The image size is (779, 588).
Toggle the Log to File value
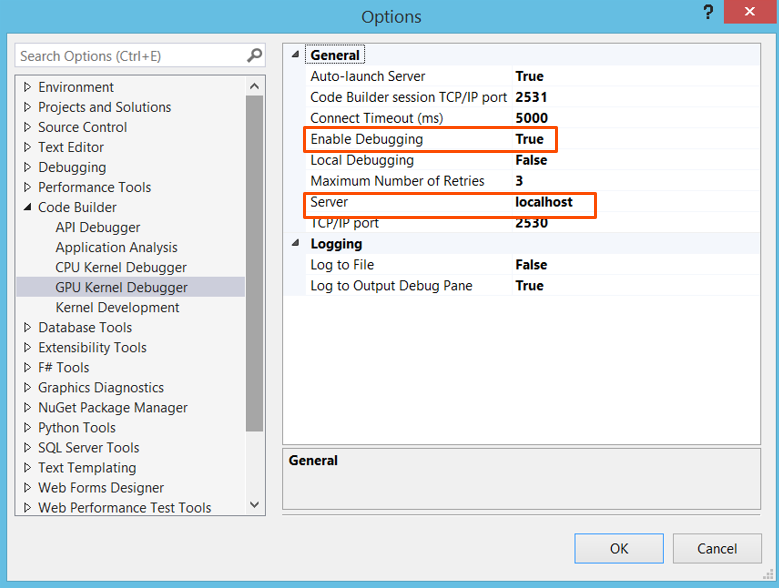coord(531,264)
